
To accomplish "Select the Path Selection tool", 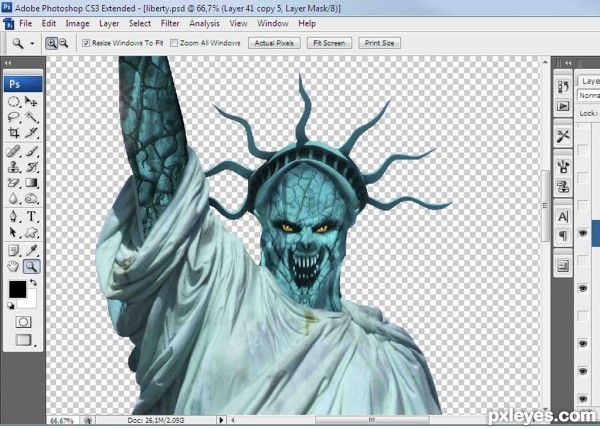I will (x=13, y=232).
